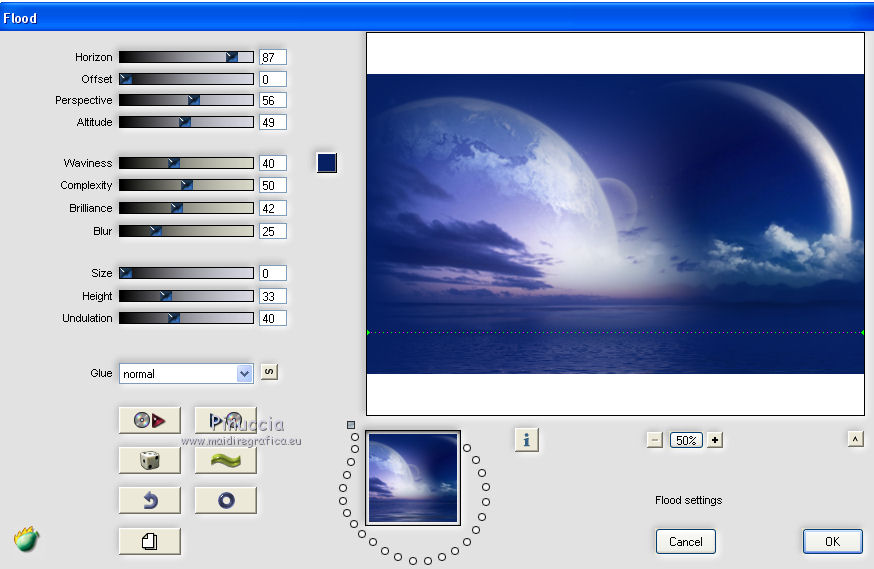The height and width of the screenshot is (569, 874).
Task: Click the copy pages button
Action: click(149, 541)
